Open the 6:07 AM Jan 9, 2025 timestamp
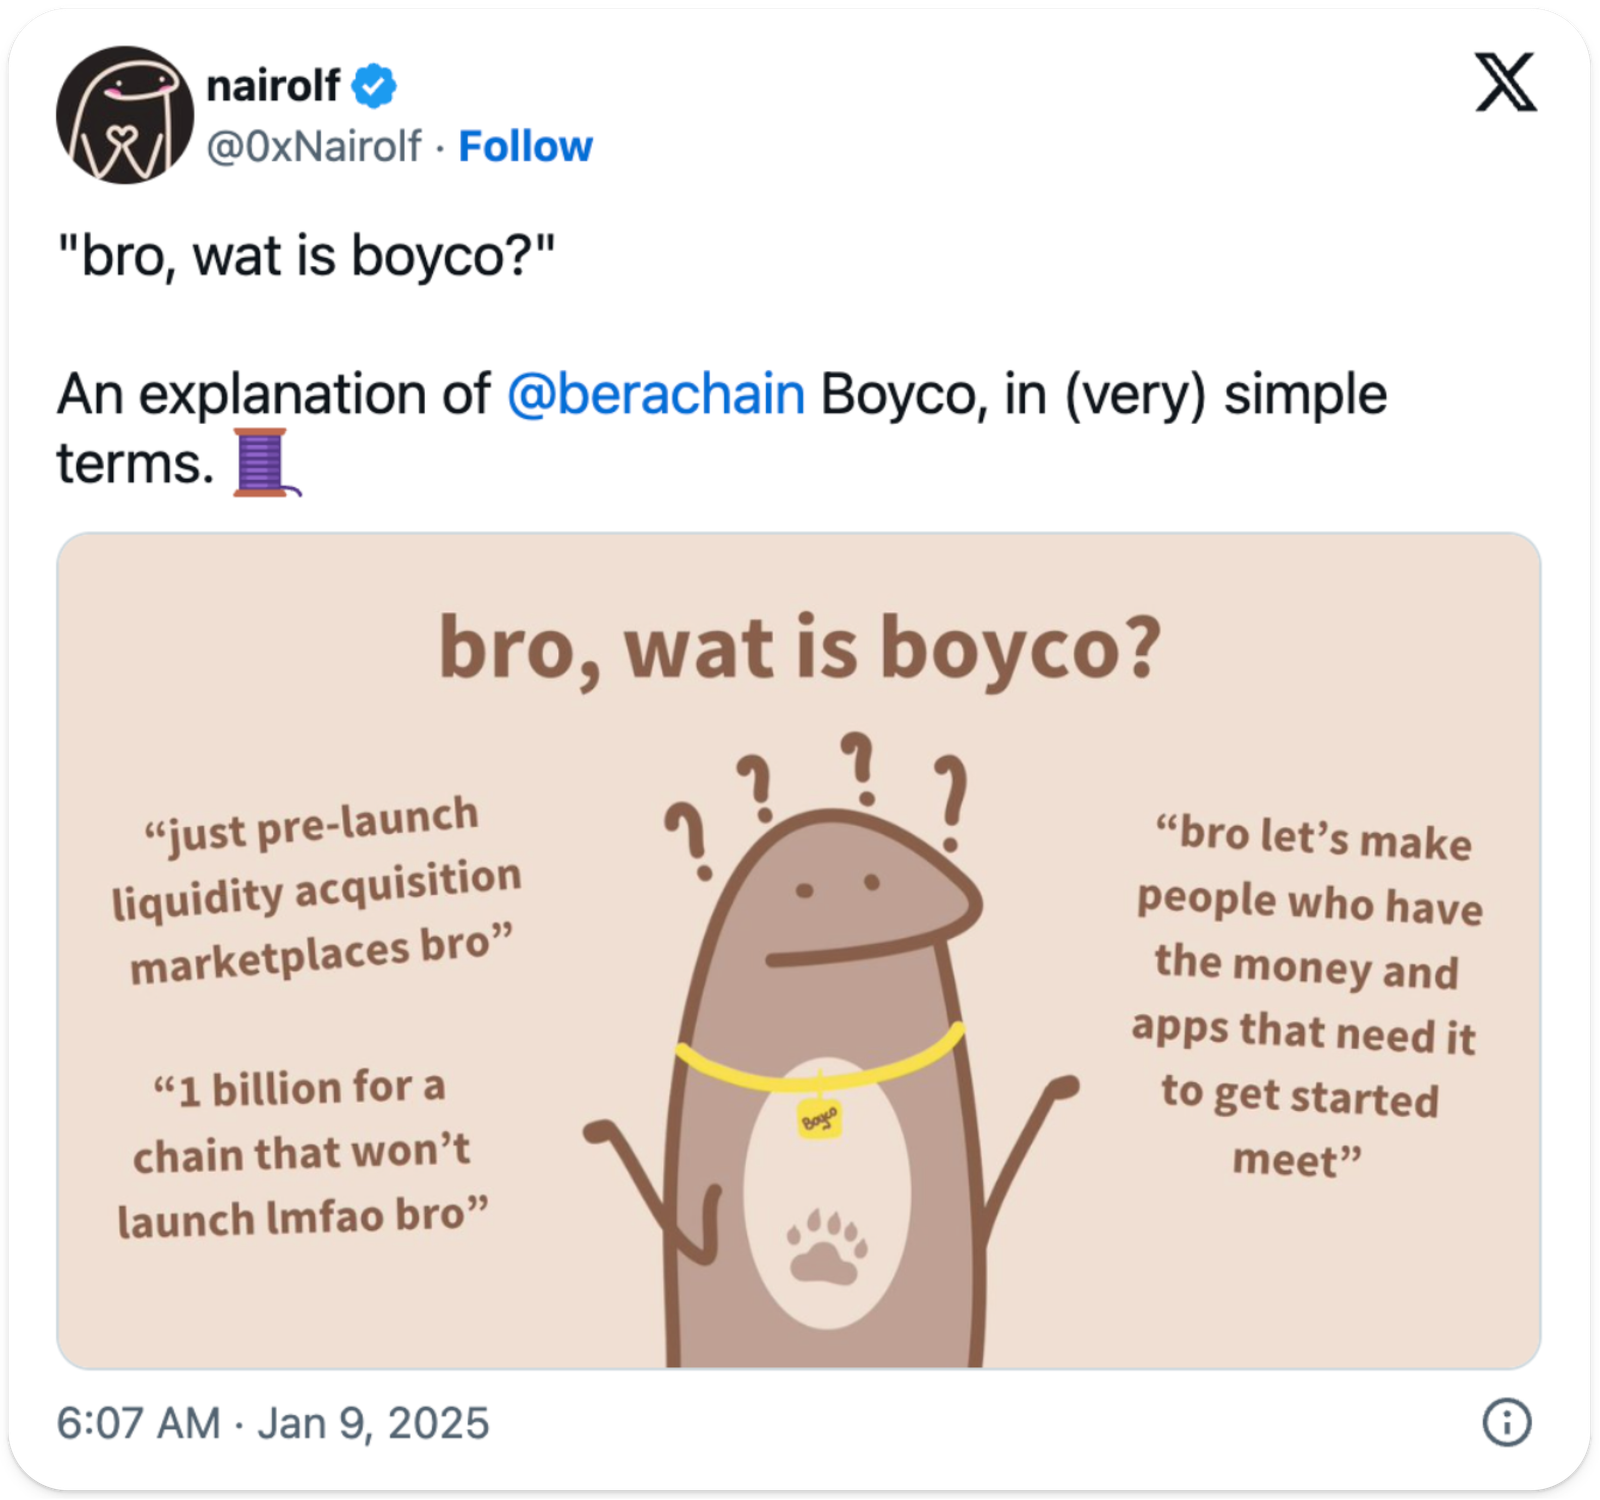1600x1500 pixels. point(273,1423)
